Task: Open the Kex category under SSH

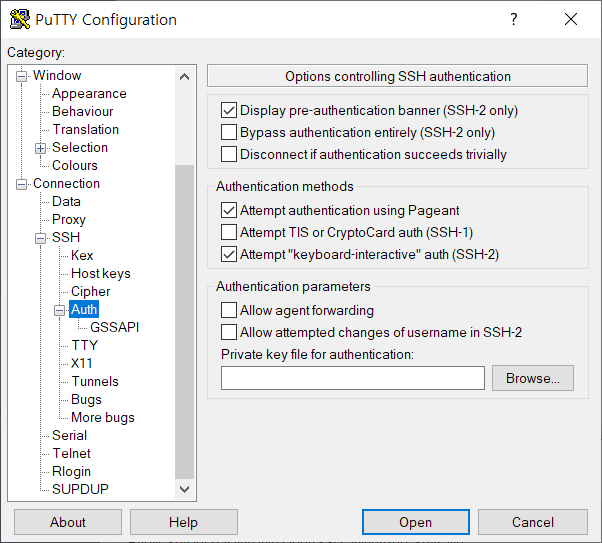Action: tap(82, 255)
